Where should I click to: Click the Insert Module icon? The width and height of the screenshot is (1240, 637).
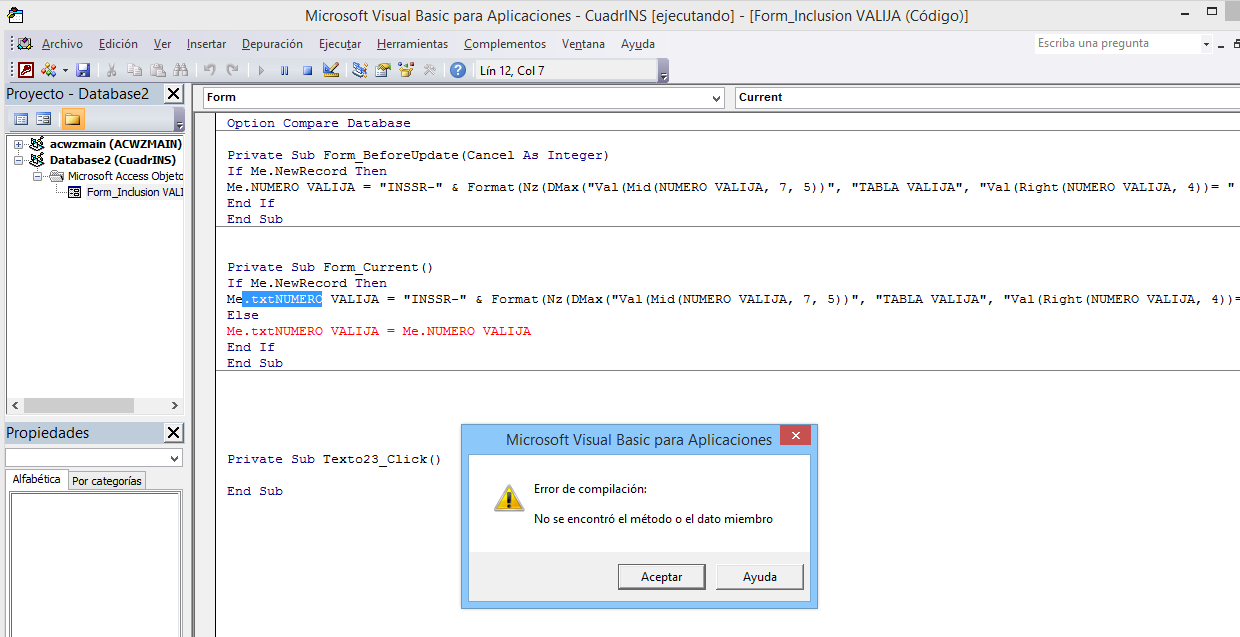coord(48,70)
